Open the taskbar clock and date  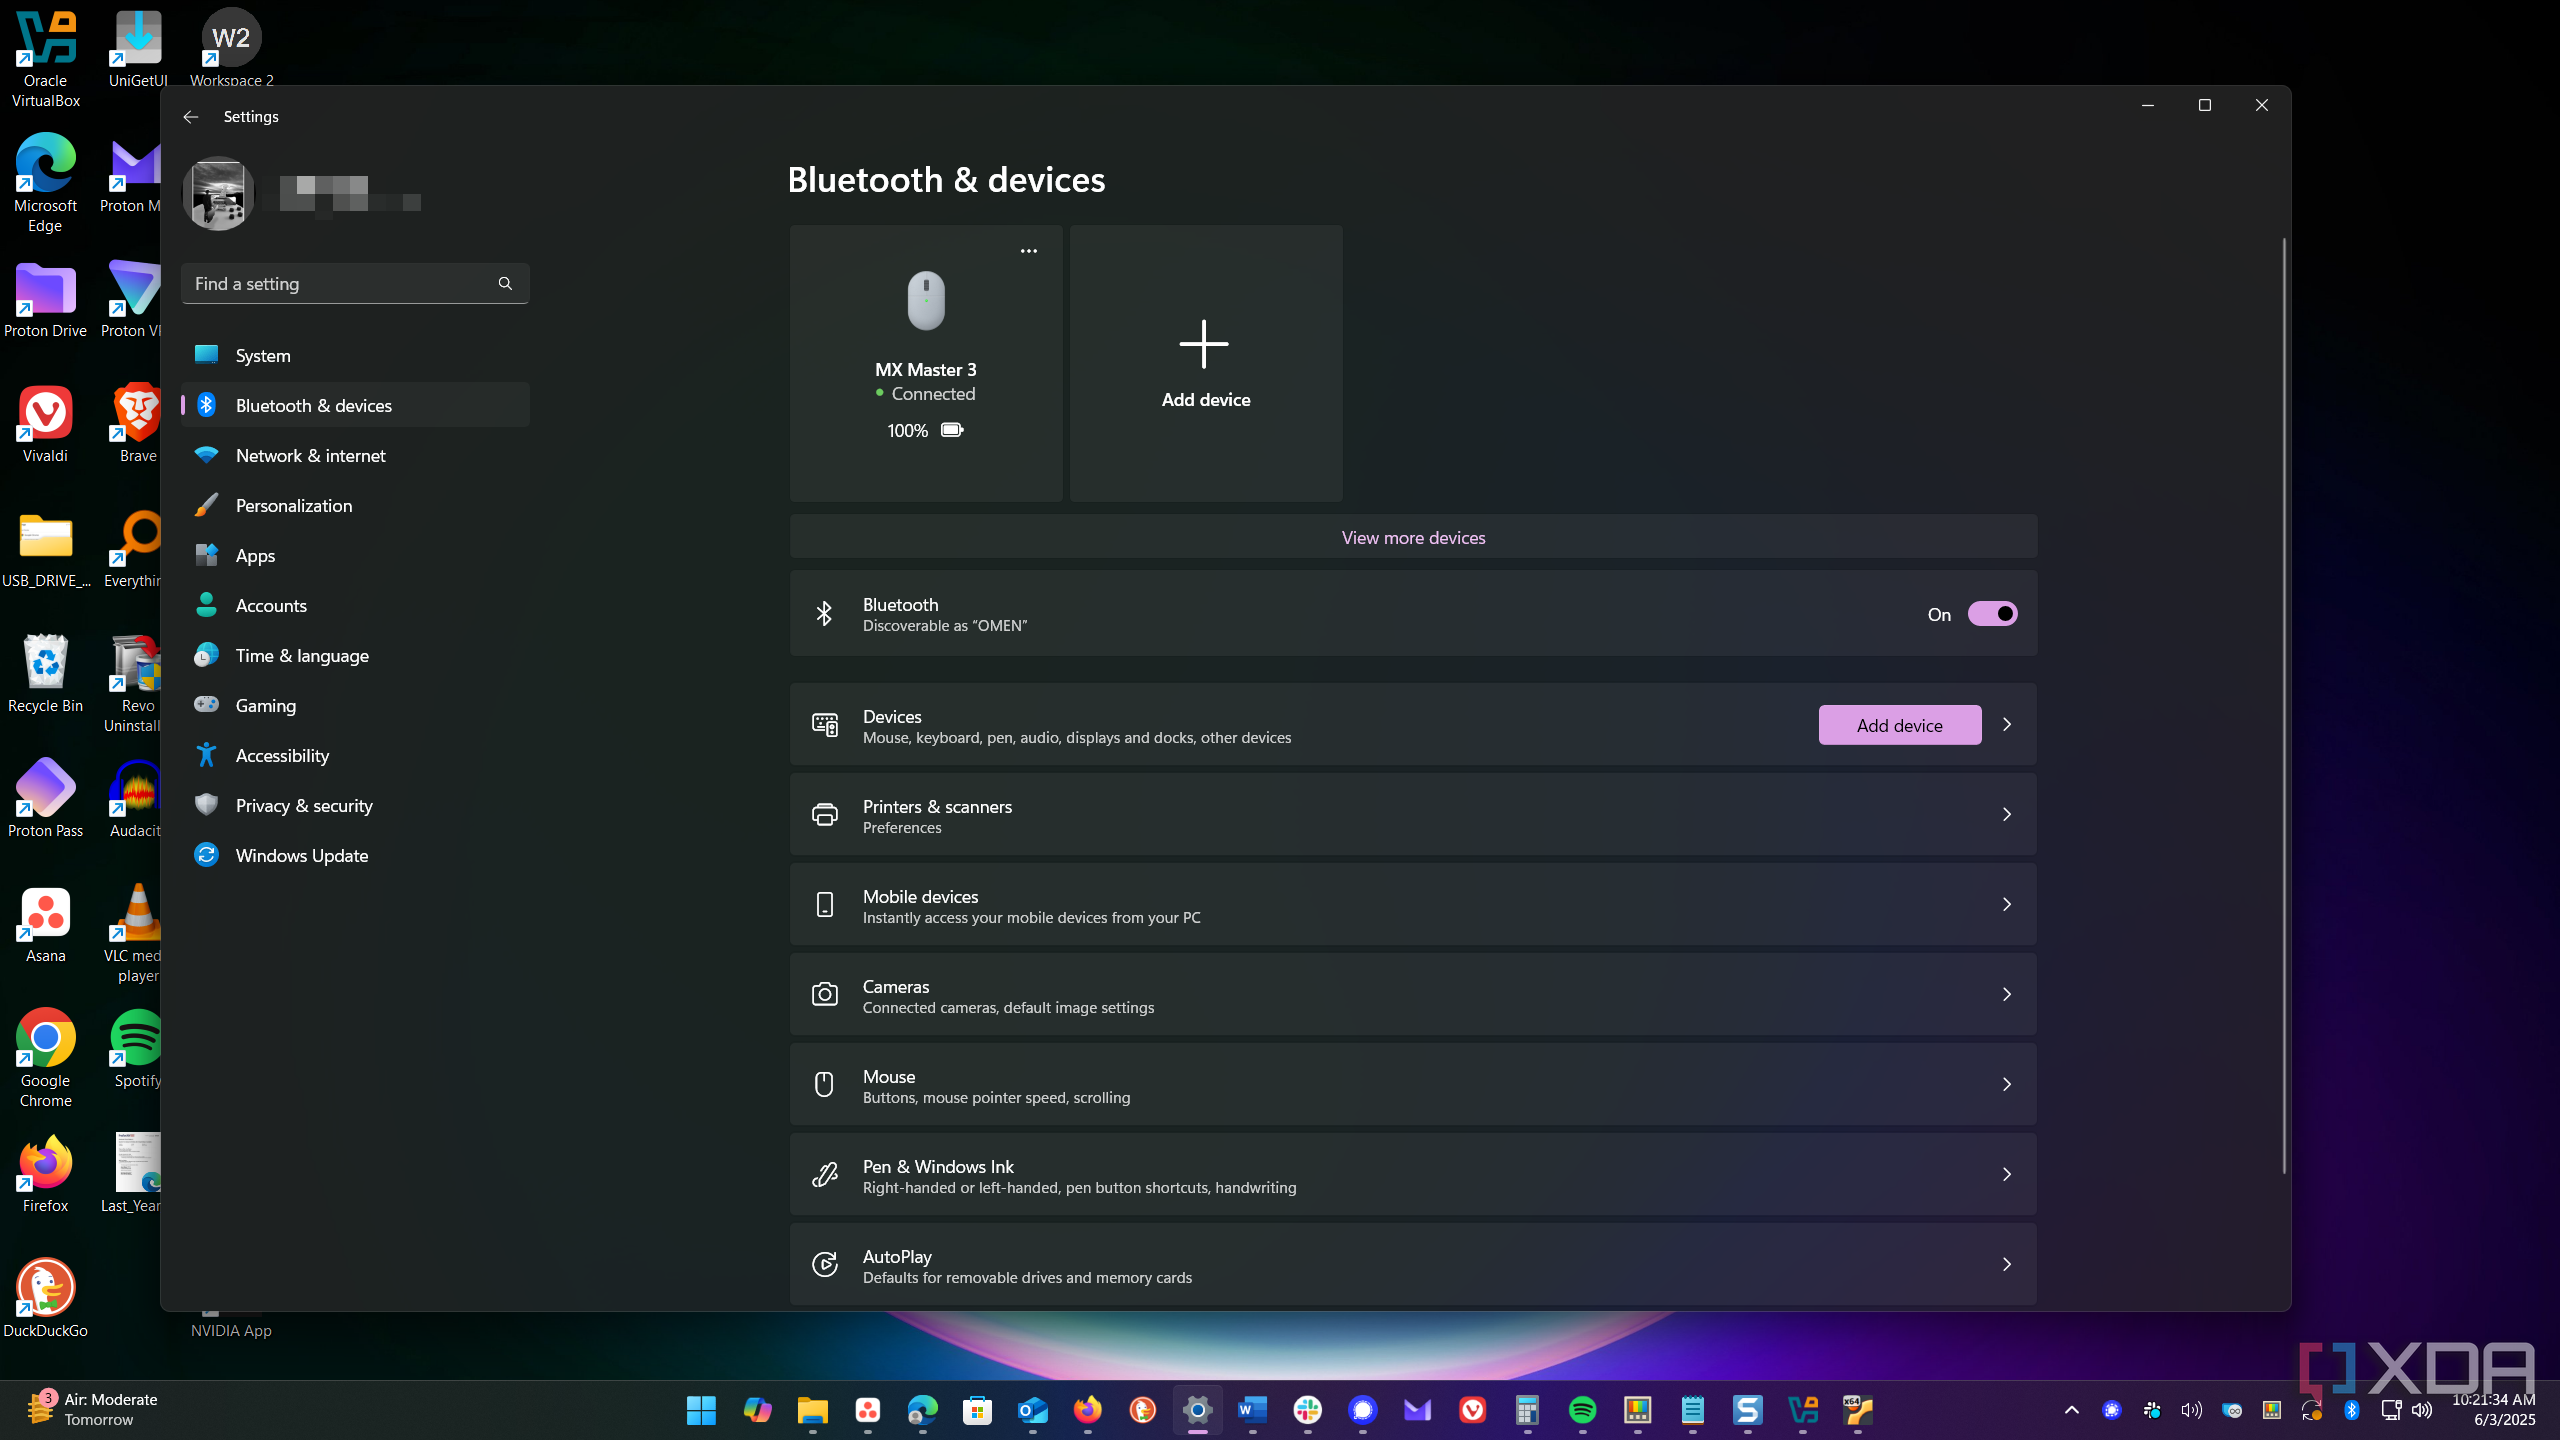[x=2493, y=1410]
